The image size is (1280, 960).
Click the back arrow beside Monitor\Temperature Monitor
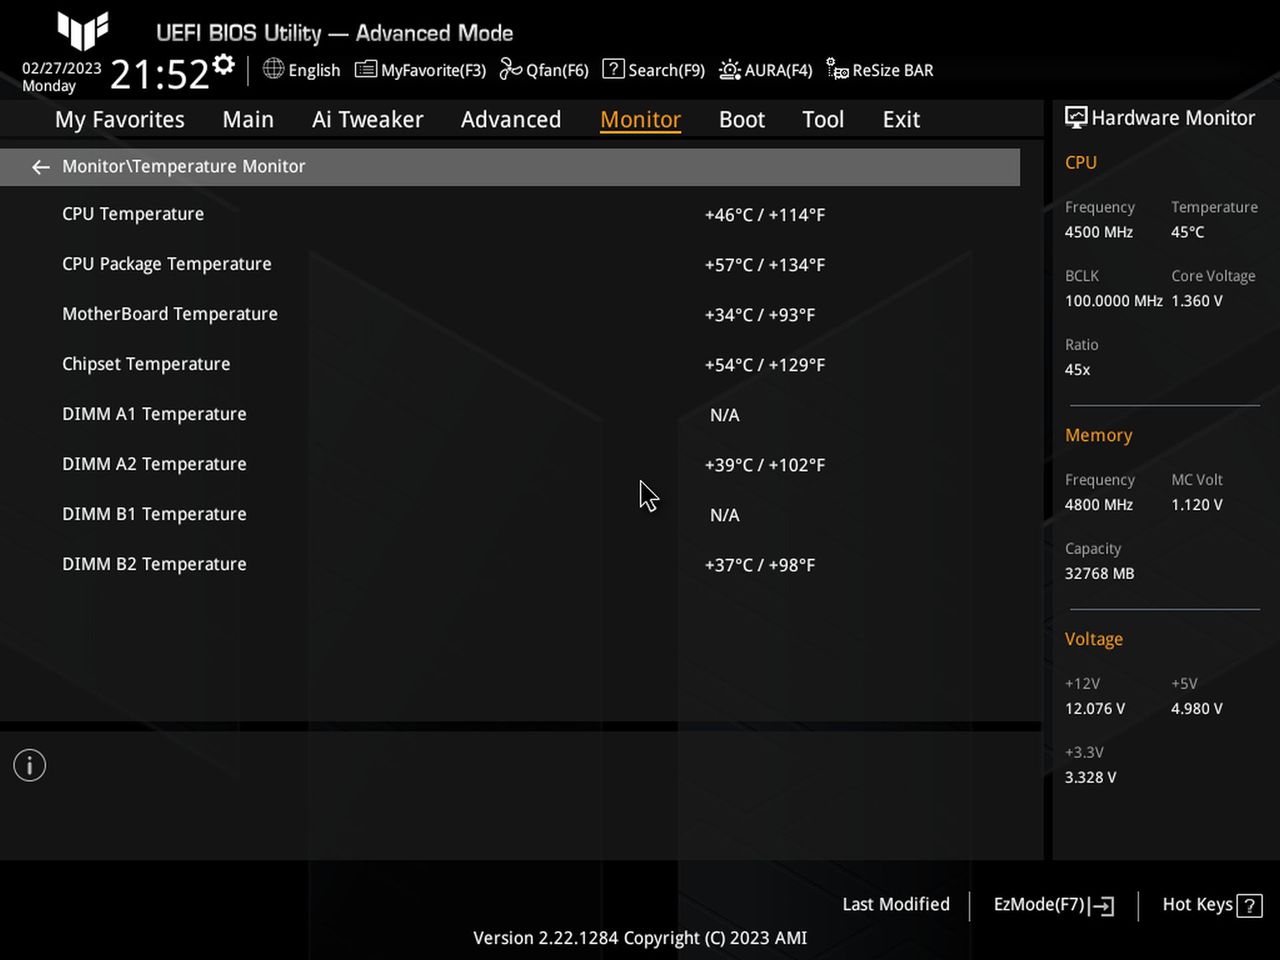pyautogui.click(x=40, y=167)
